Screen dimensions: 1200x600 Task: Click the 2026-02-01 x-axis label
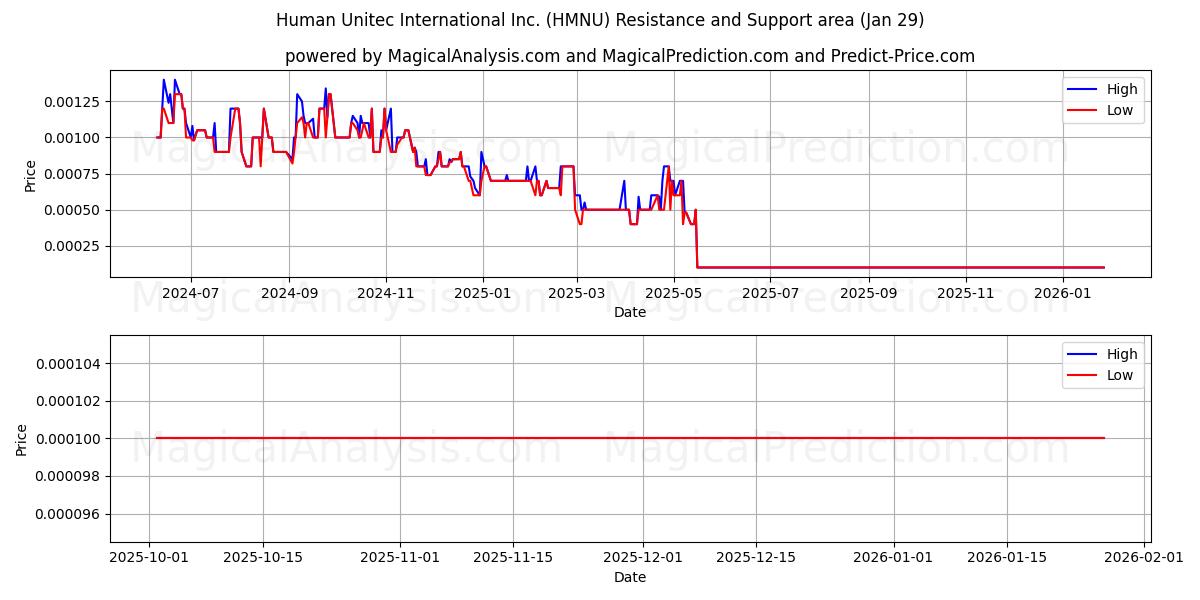pyautogui.click(x=1143, y=559)
